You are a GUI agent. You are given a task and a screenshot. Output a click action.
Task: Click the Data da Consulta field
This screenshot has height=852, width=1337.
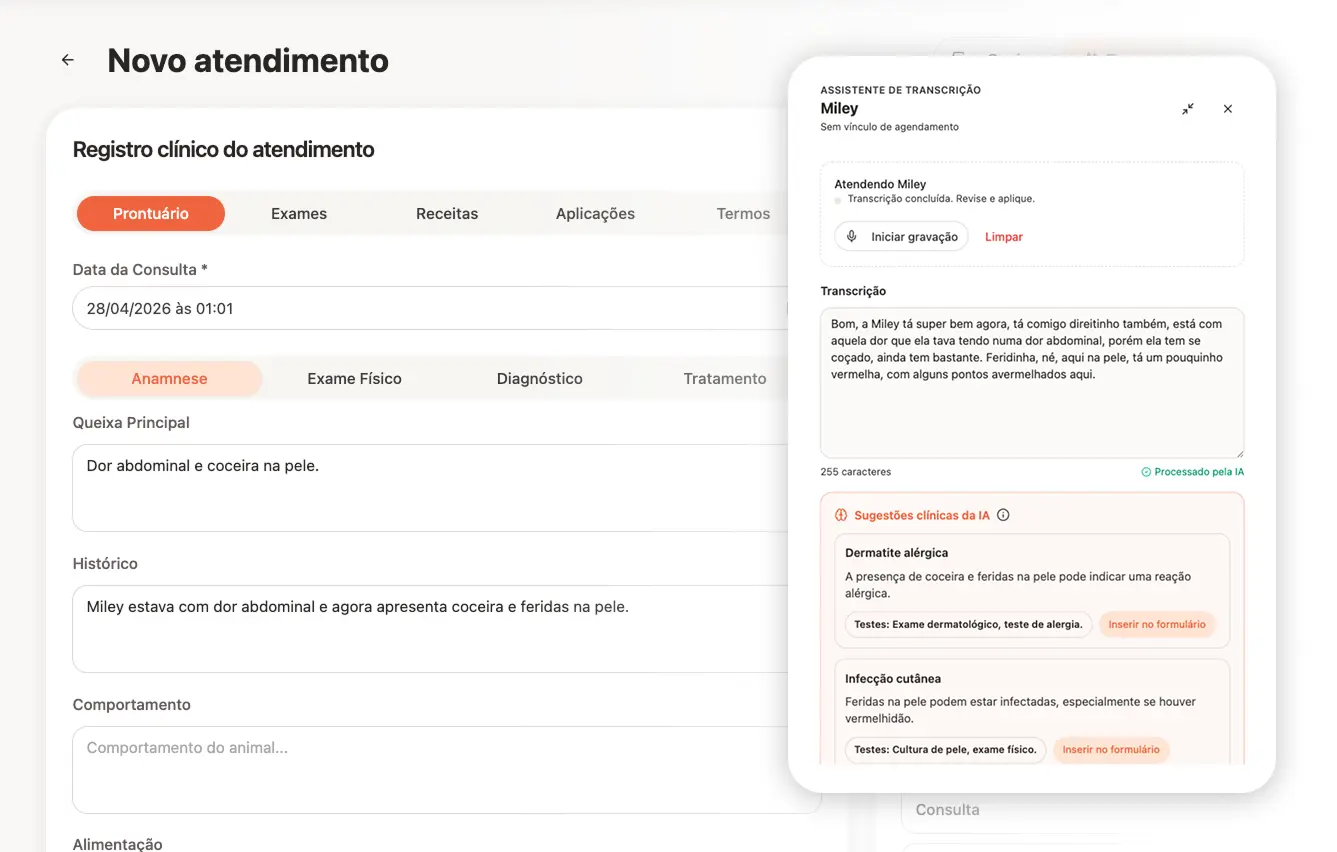pos(430,309)
